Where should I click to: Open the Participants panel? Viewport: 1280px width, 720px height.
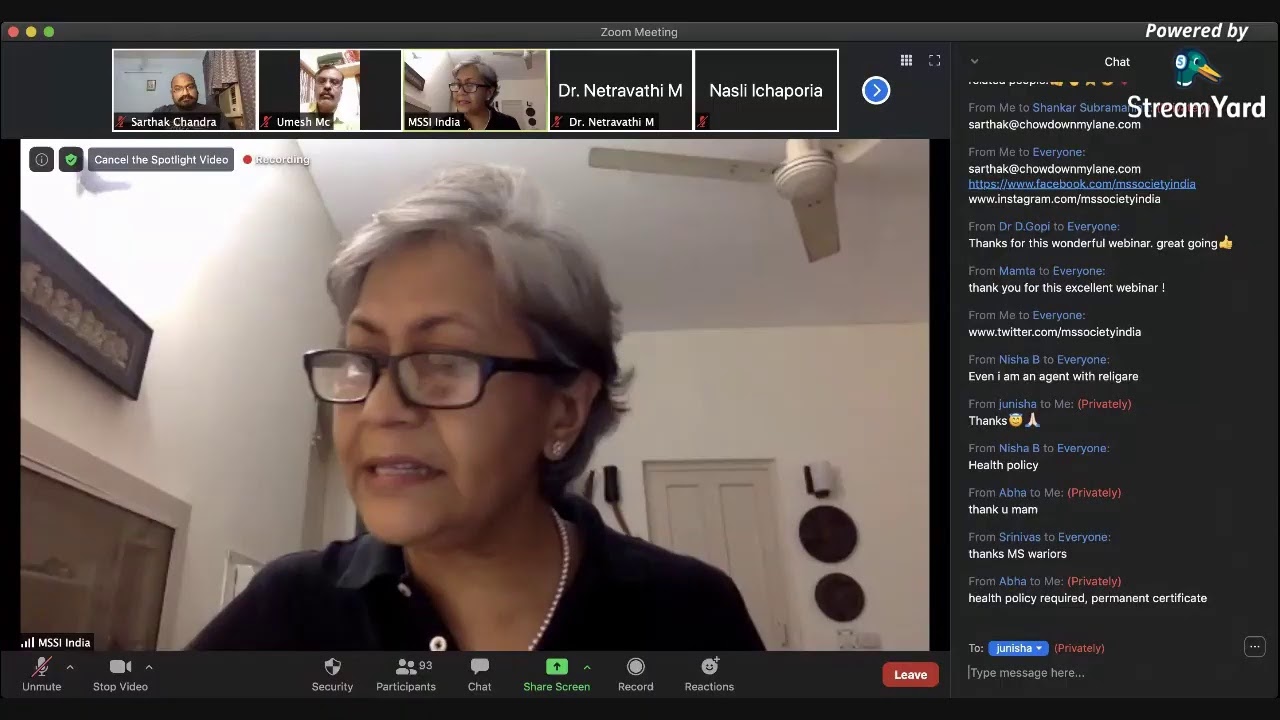[406, 675]
